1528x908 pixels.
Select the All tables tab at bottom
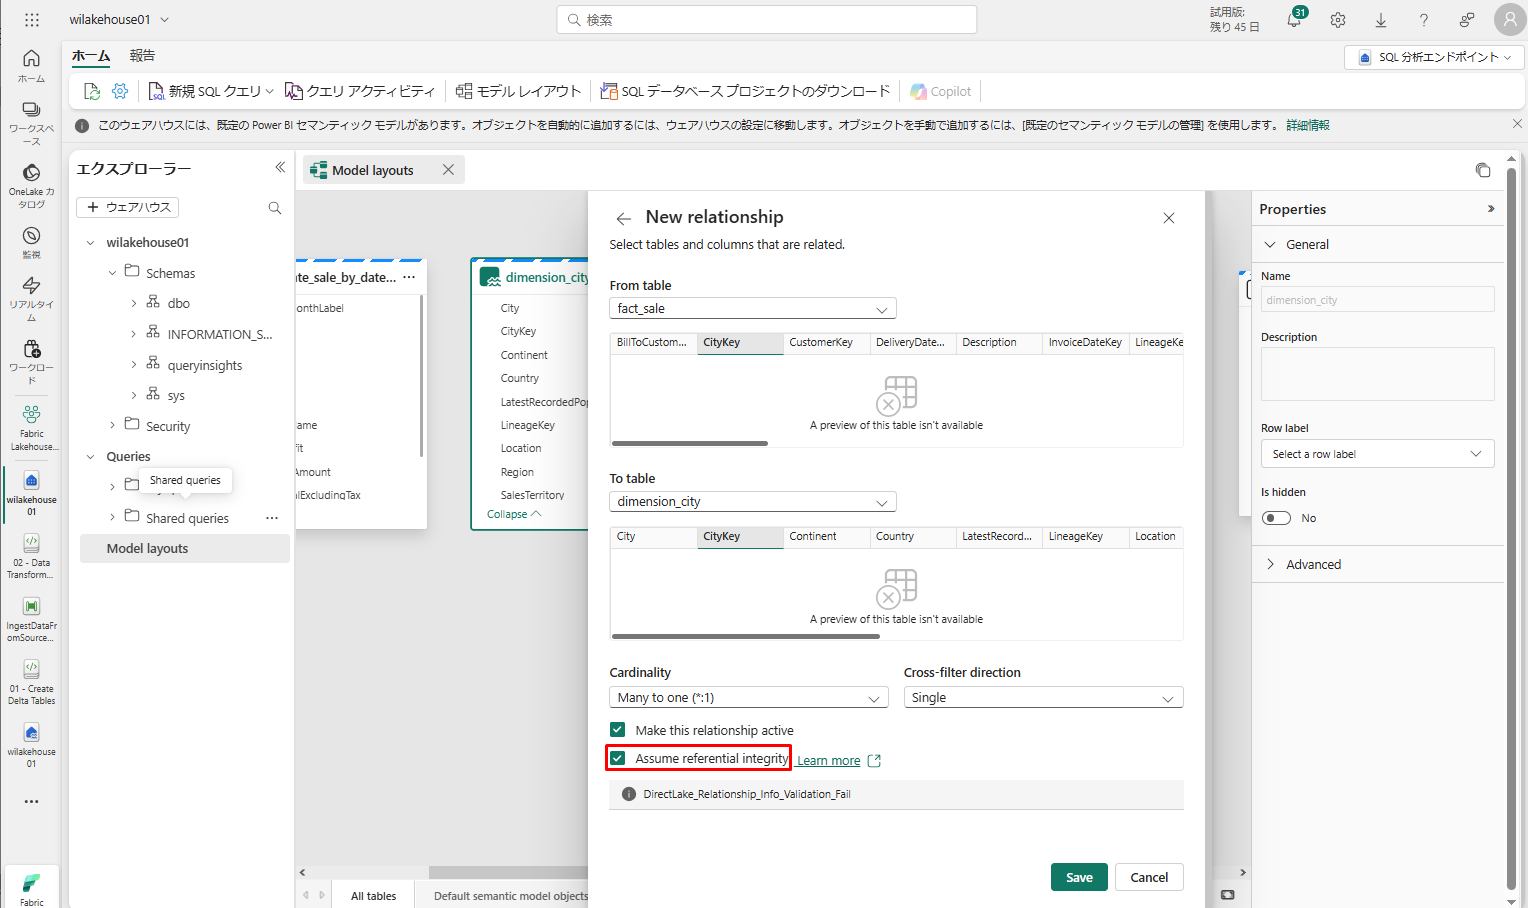(x=373, y=896)
